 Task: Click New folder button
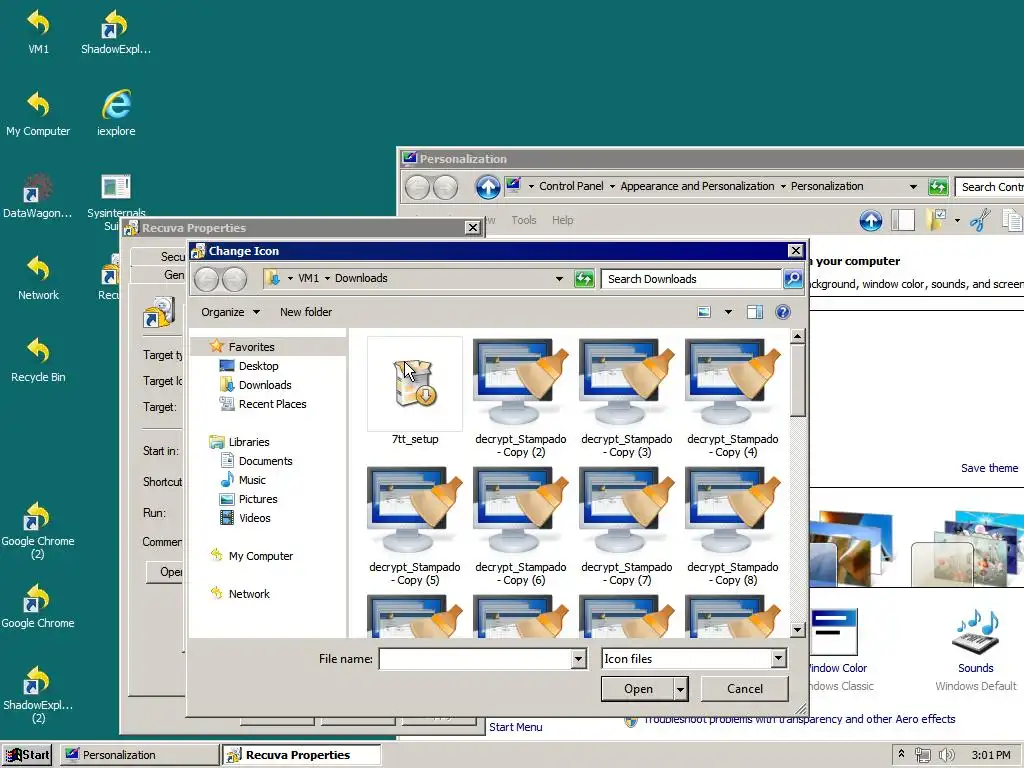pos(306,312)
